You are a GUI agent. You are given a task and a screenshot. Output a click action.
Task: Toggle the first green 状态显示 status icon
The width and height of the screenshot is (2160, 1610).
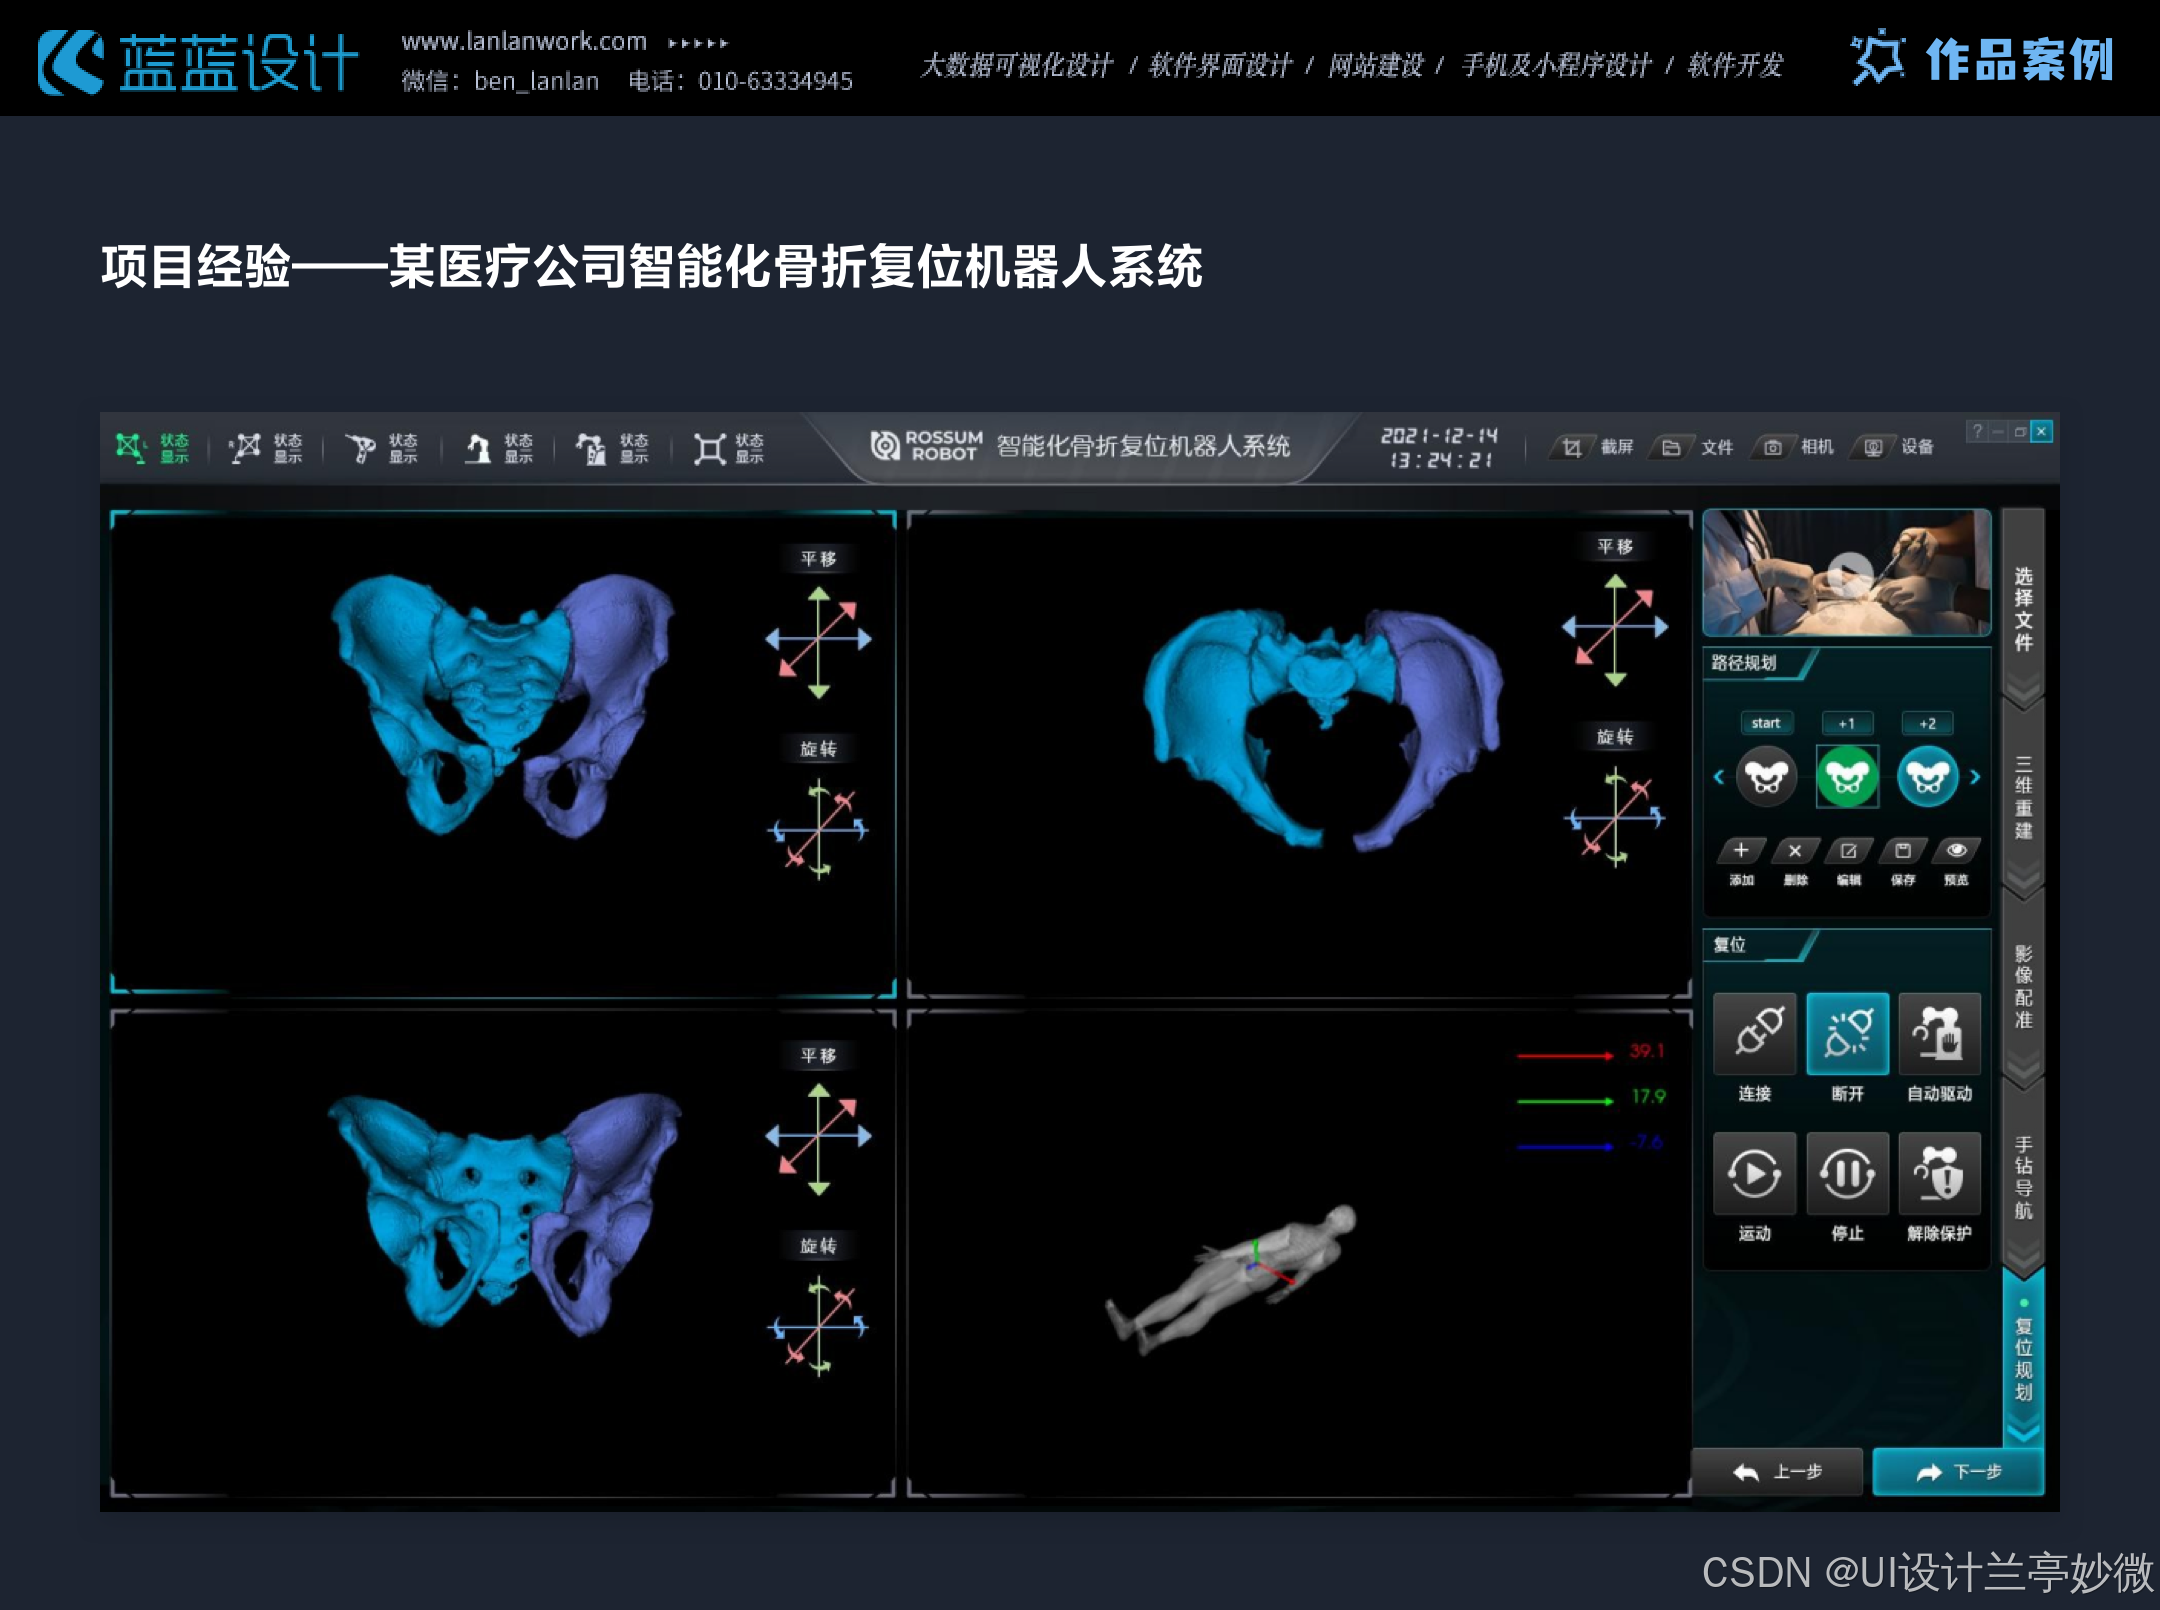click(131, 448)
